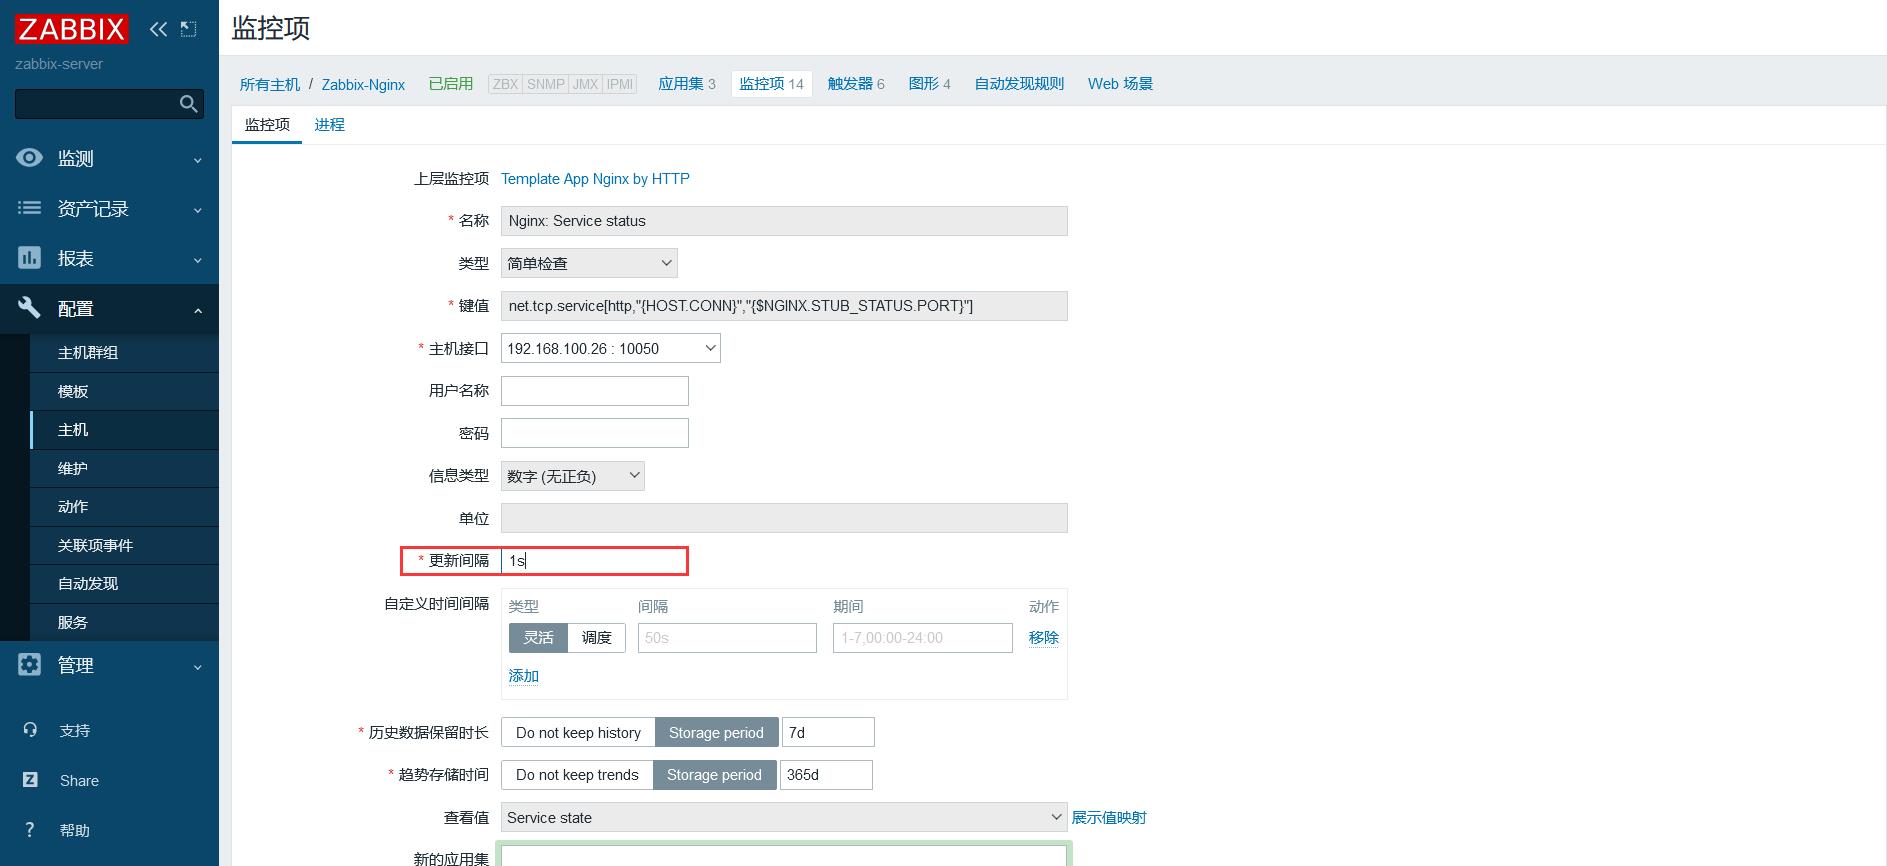Click the gear icon for 管理
The height and width of the screenshot is (866, 1887).
29,665
